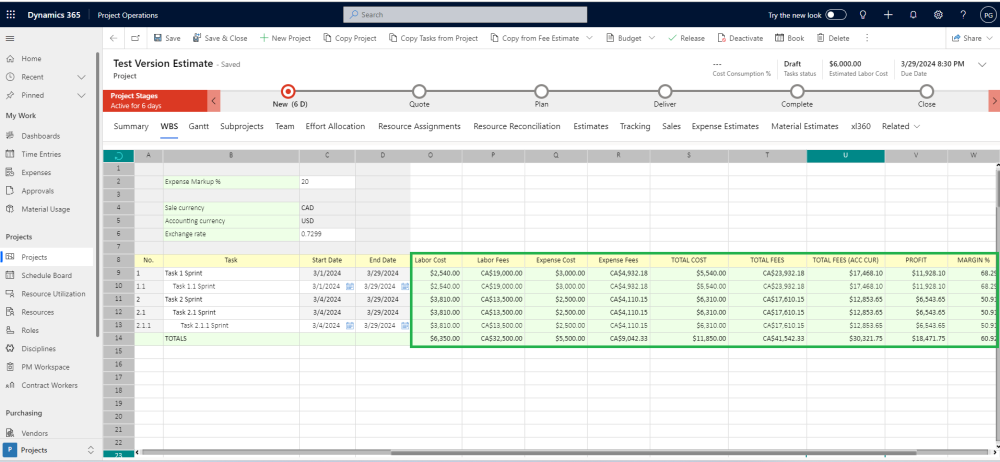Expand the header details chevron
The height and width of the screenshot is (462, 1000).
pos(982,64)
